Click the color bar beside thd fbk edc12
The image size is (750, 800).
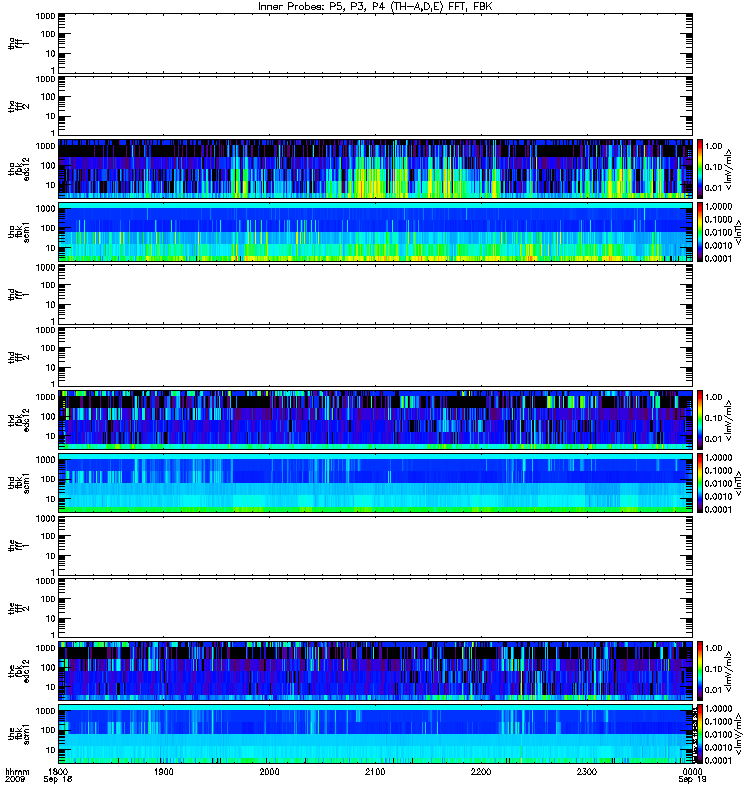pos(700,420)
